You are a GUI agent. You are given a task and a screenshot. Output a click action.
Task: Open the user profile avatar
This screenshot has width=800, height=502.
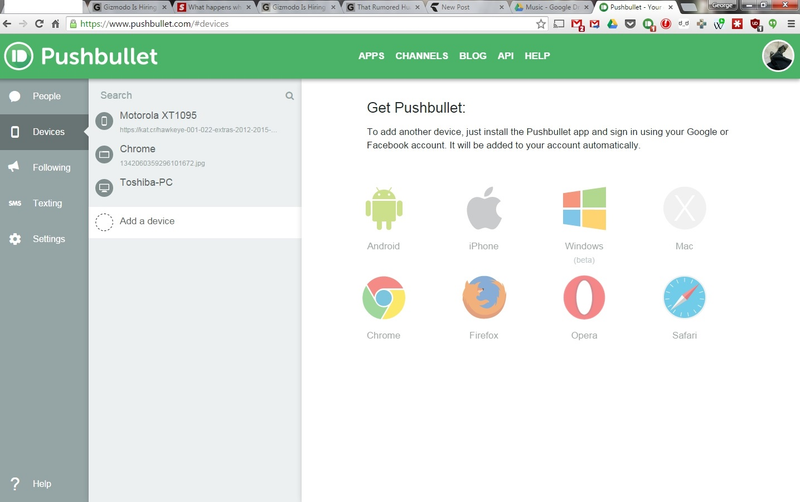(x=778, y=56)
